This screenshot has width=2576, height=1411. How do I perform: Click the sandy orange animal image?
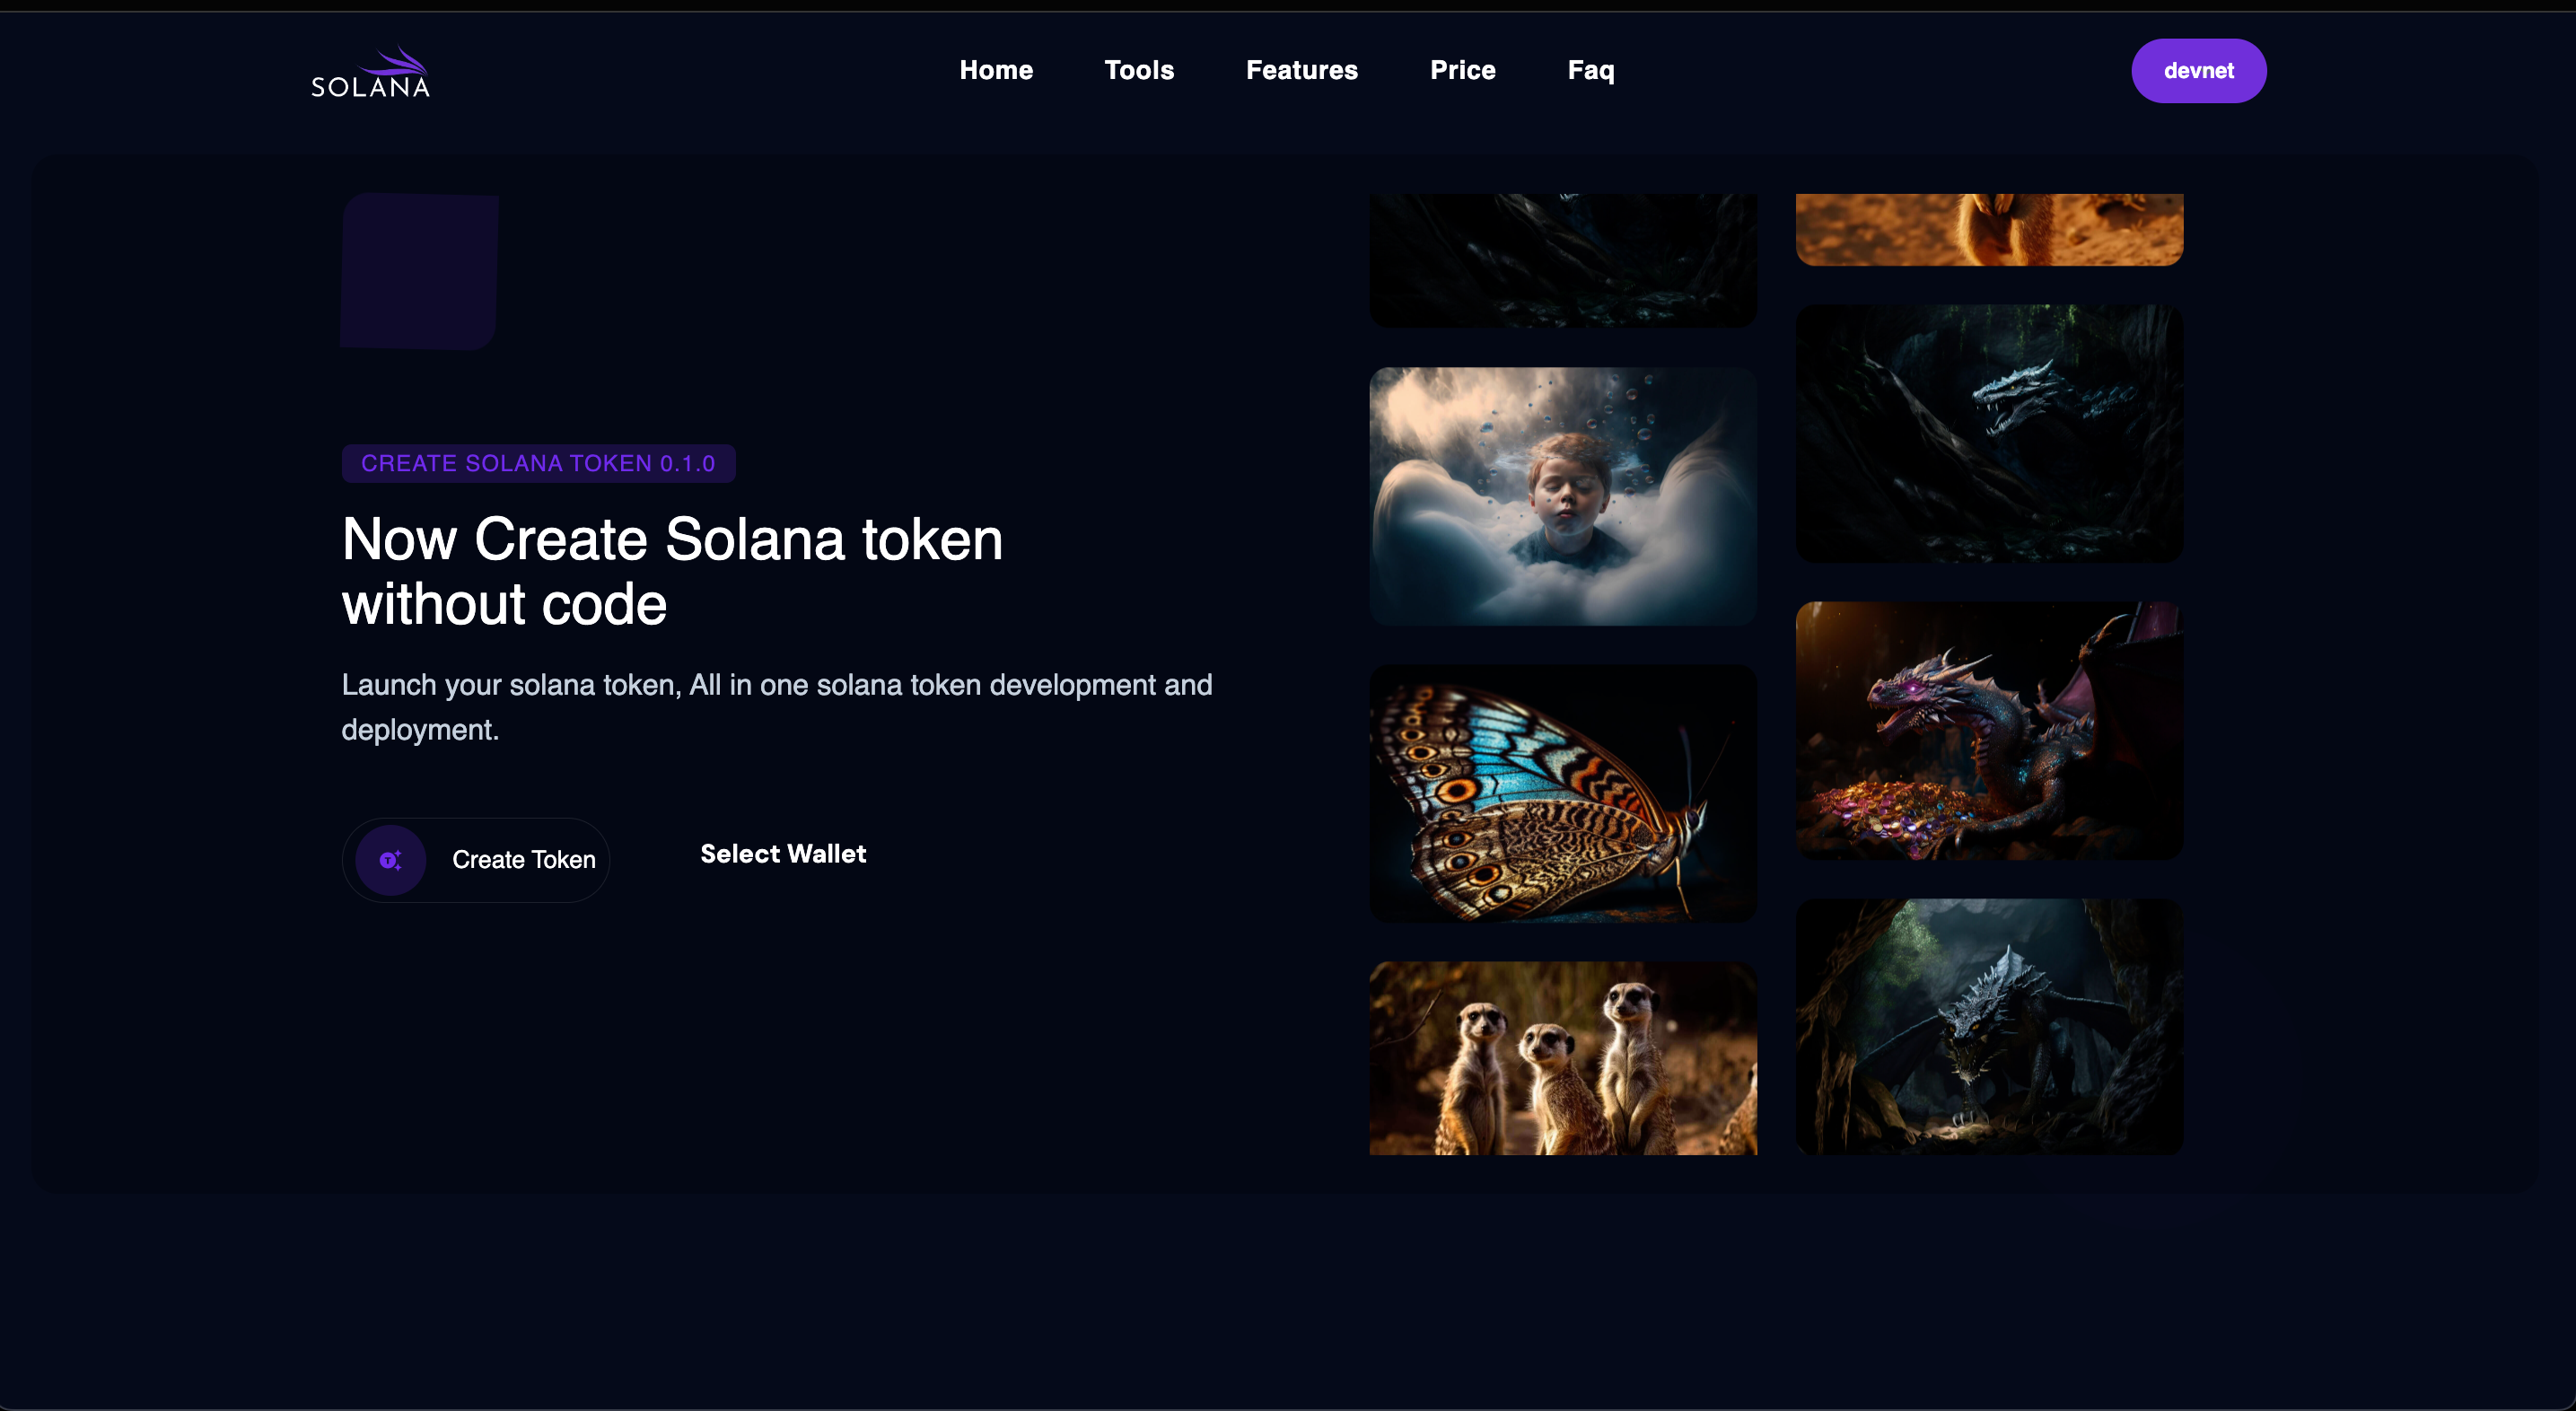(x=1988, y=228)
